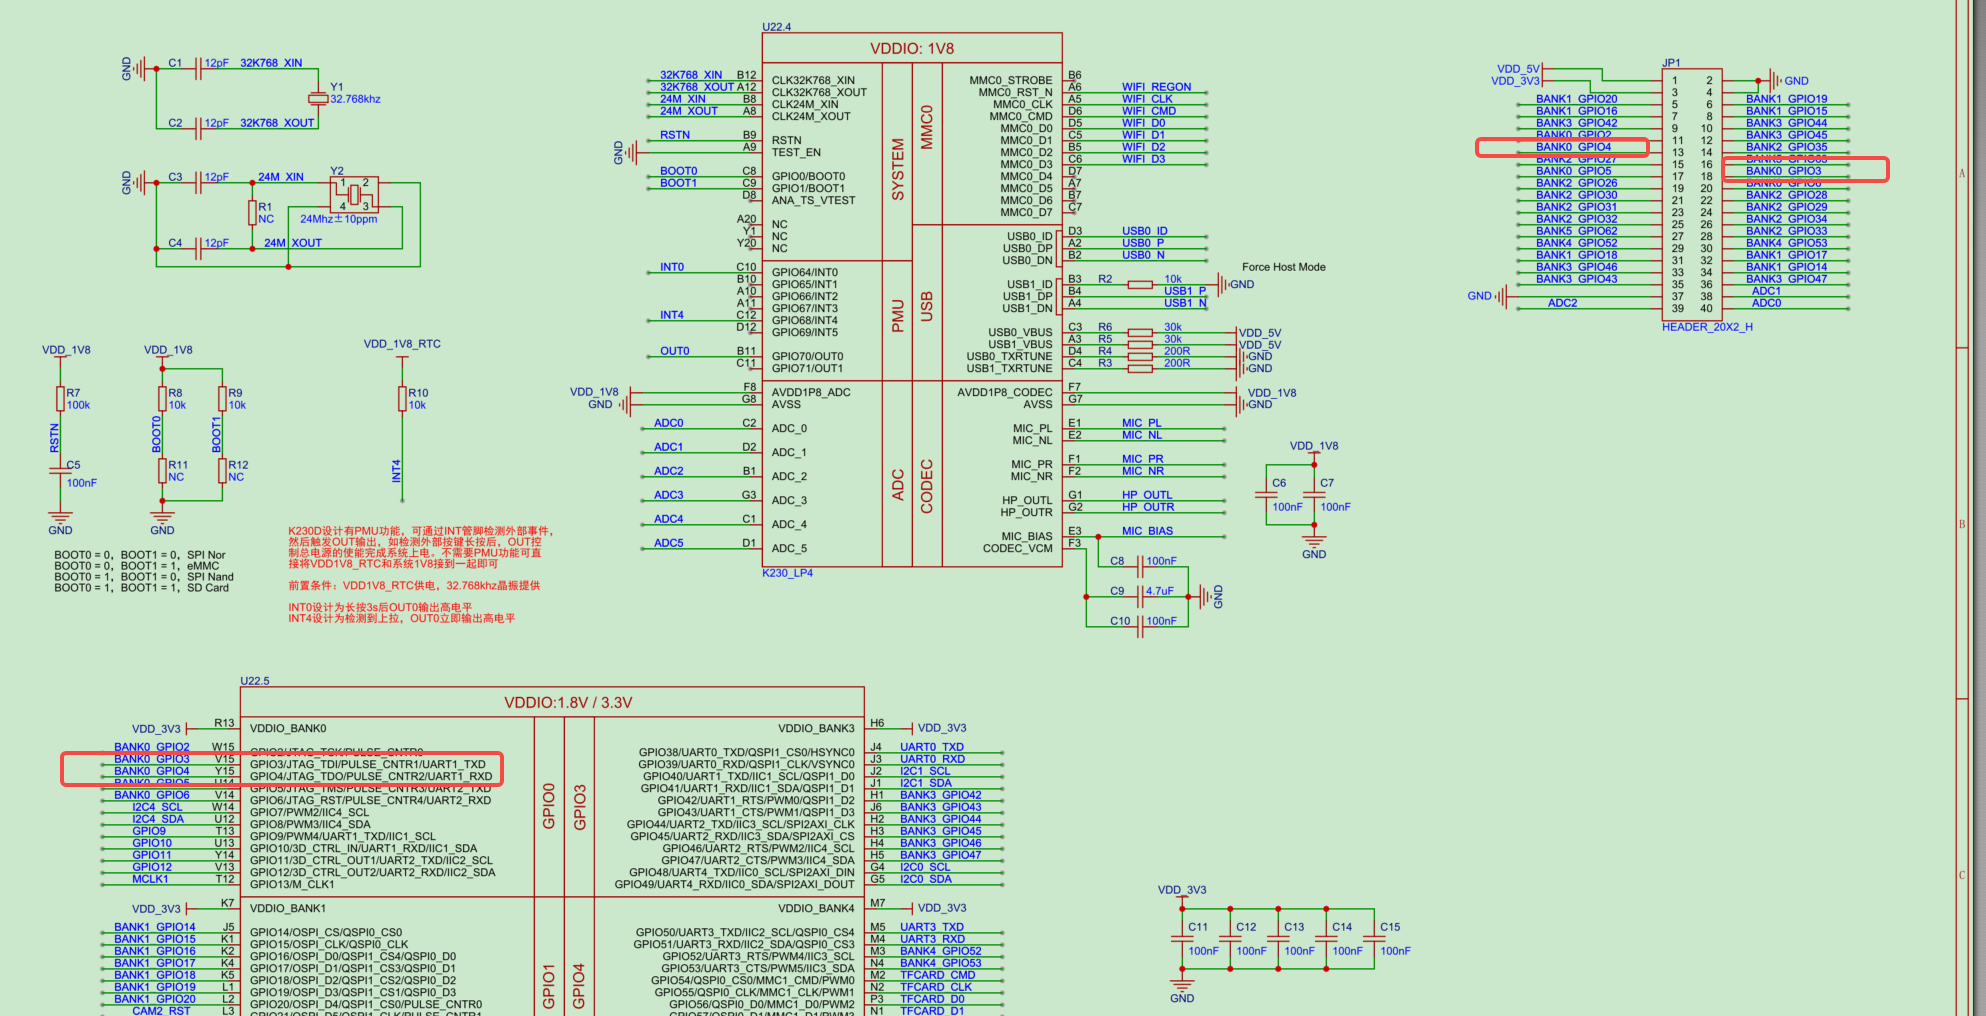Click the Y1 32.768khz crystal symbol
This screenshot has height=1016, width=1986.
(x=318, y=98)
